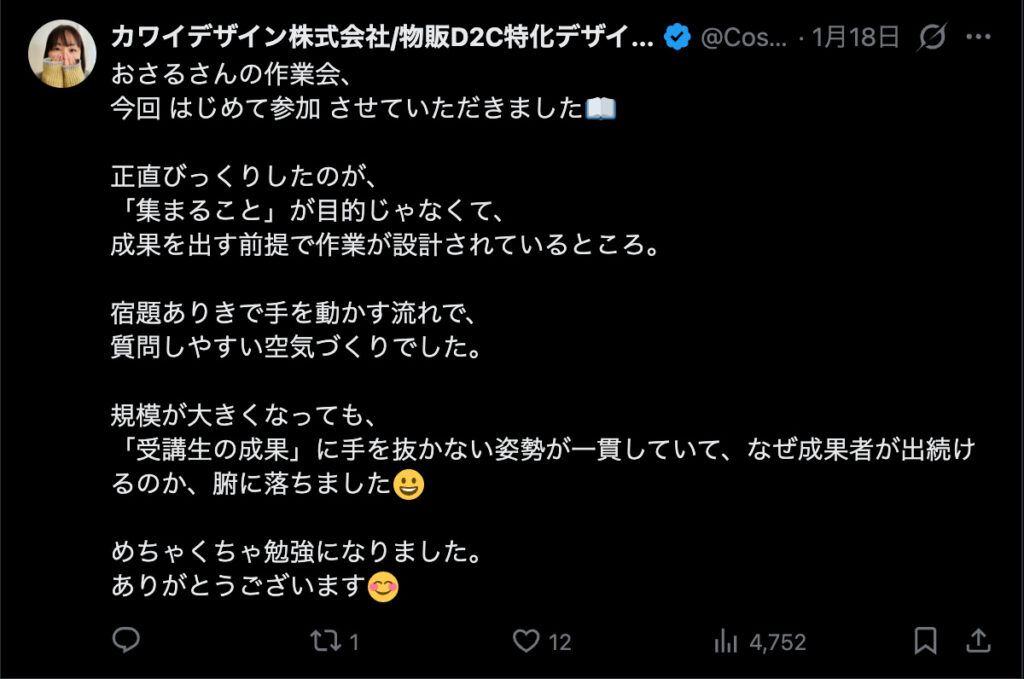Open the reply composer via speech bubble icon

[126, 640]
